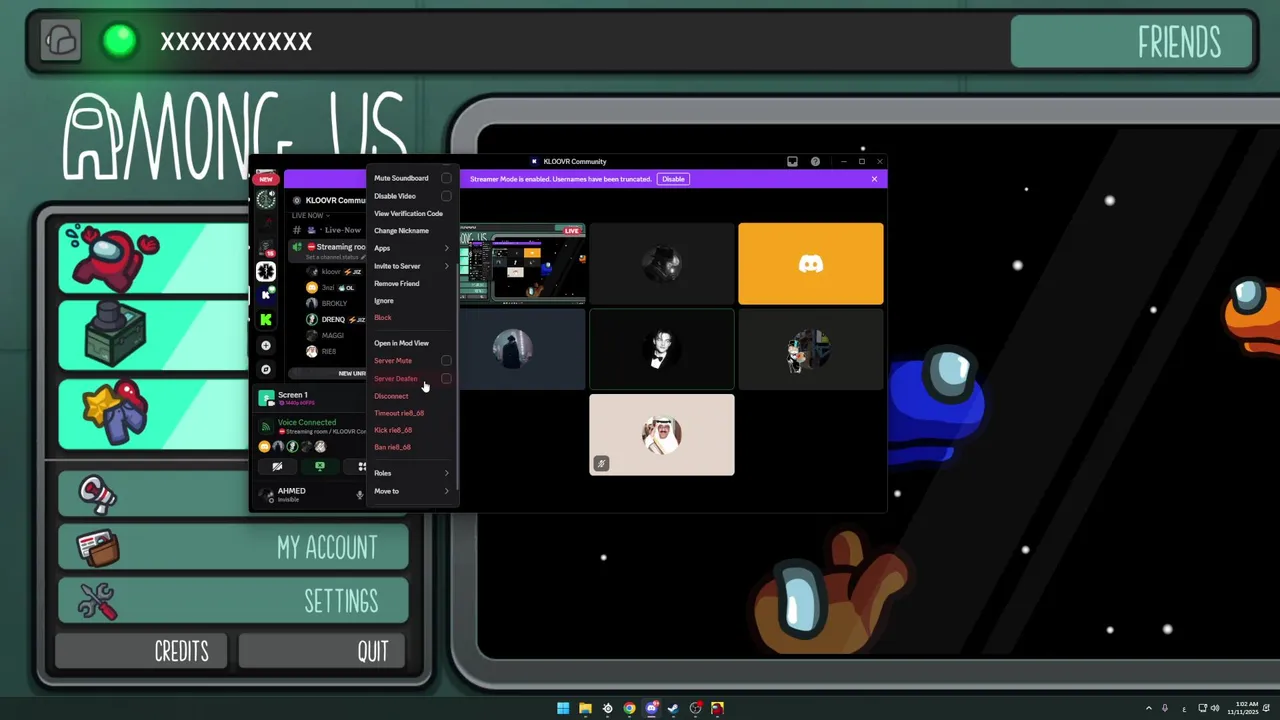Viewport: 1280px width, 720px height.
Task: Click the Among Us account icon beside green dot
Action: (61, 41)
